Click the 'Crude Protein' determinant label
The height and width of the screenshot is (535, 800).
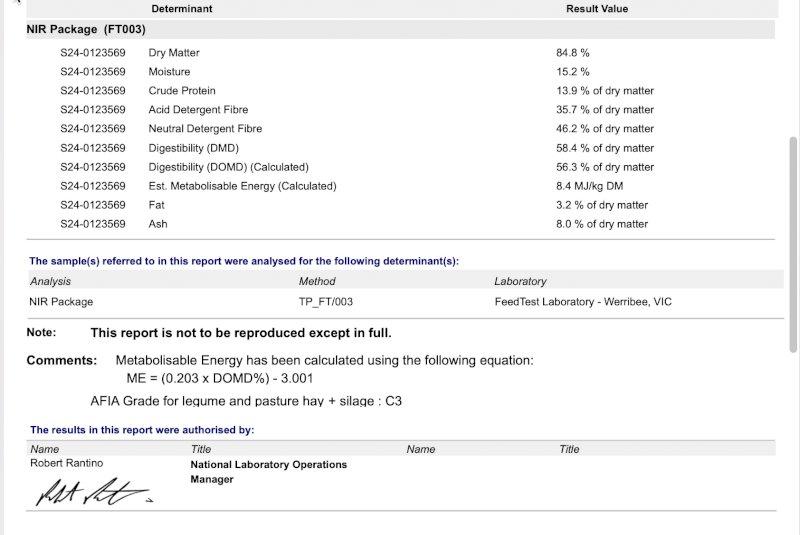pyautogui.click(x=182, y=90)
